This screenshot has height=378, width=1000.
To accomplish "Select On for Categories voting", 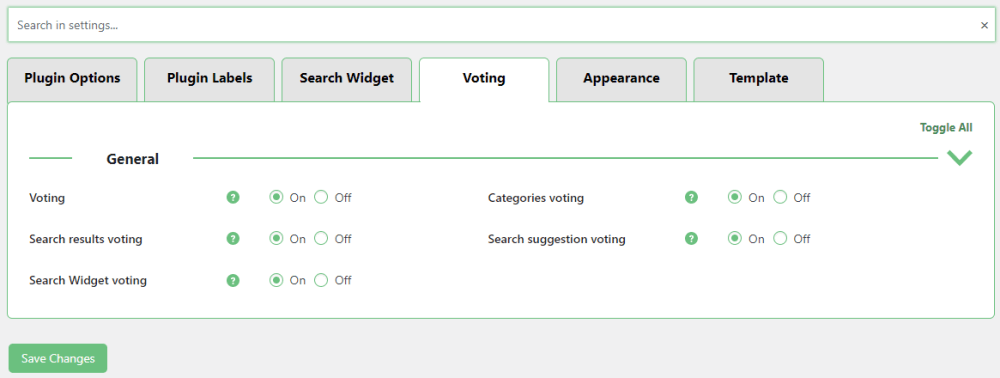I will pos(735,198).
